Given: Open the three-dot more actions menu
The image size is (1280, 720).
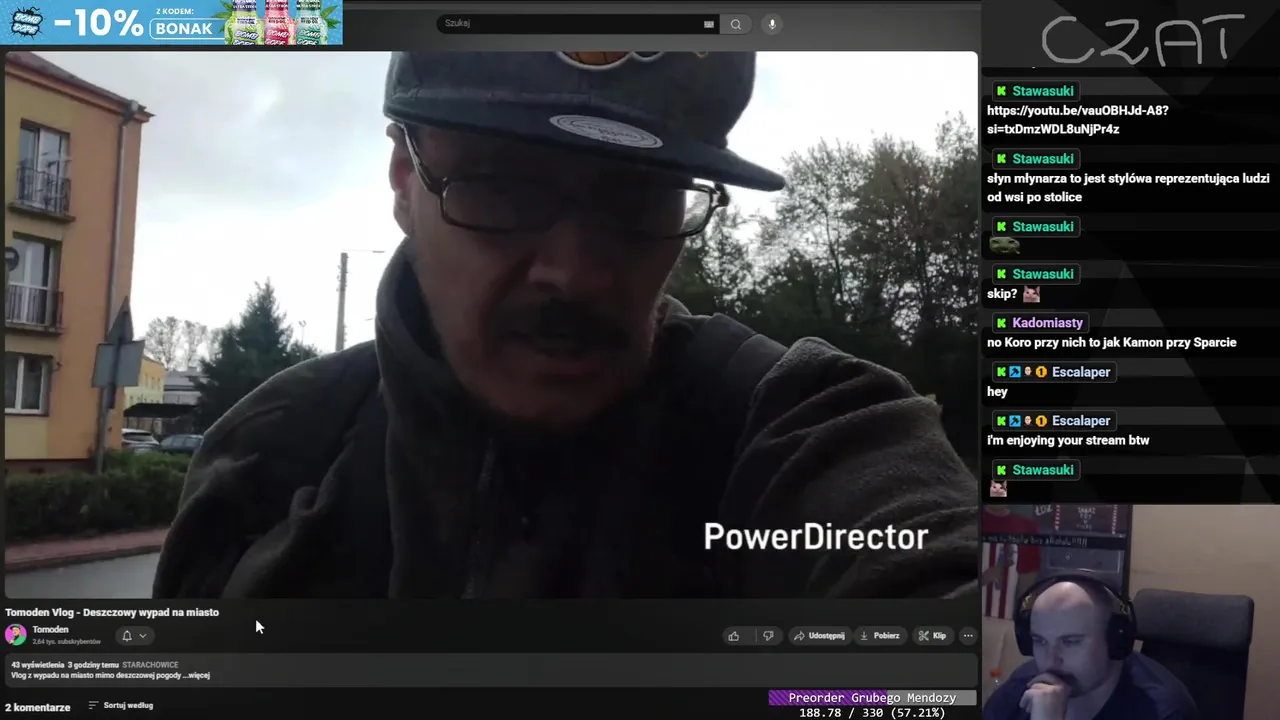Looking at the screenshot, I should (x=967, y=636).
